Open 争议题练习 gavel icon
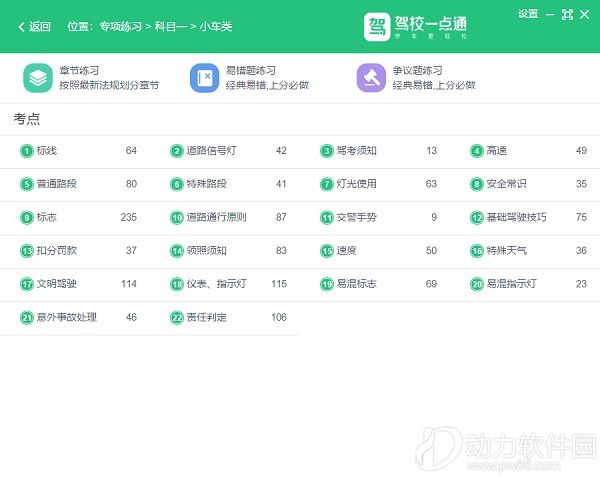This screenshot has height=480, width=600. pos(371,78)
